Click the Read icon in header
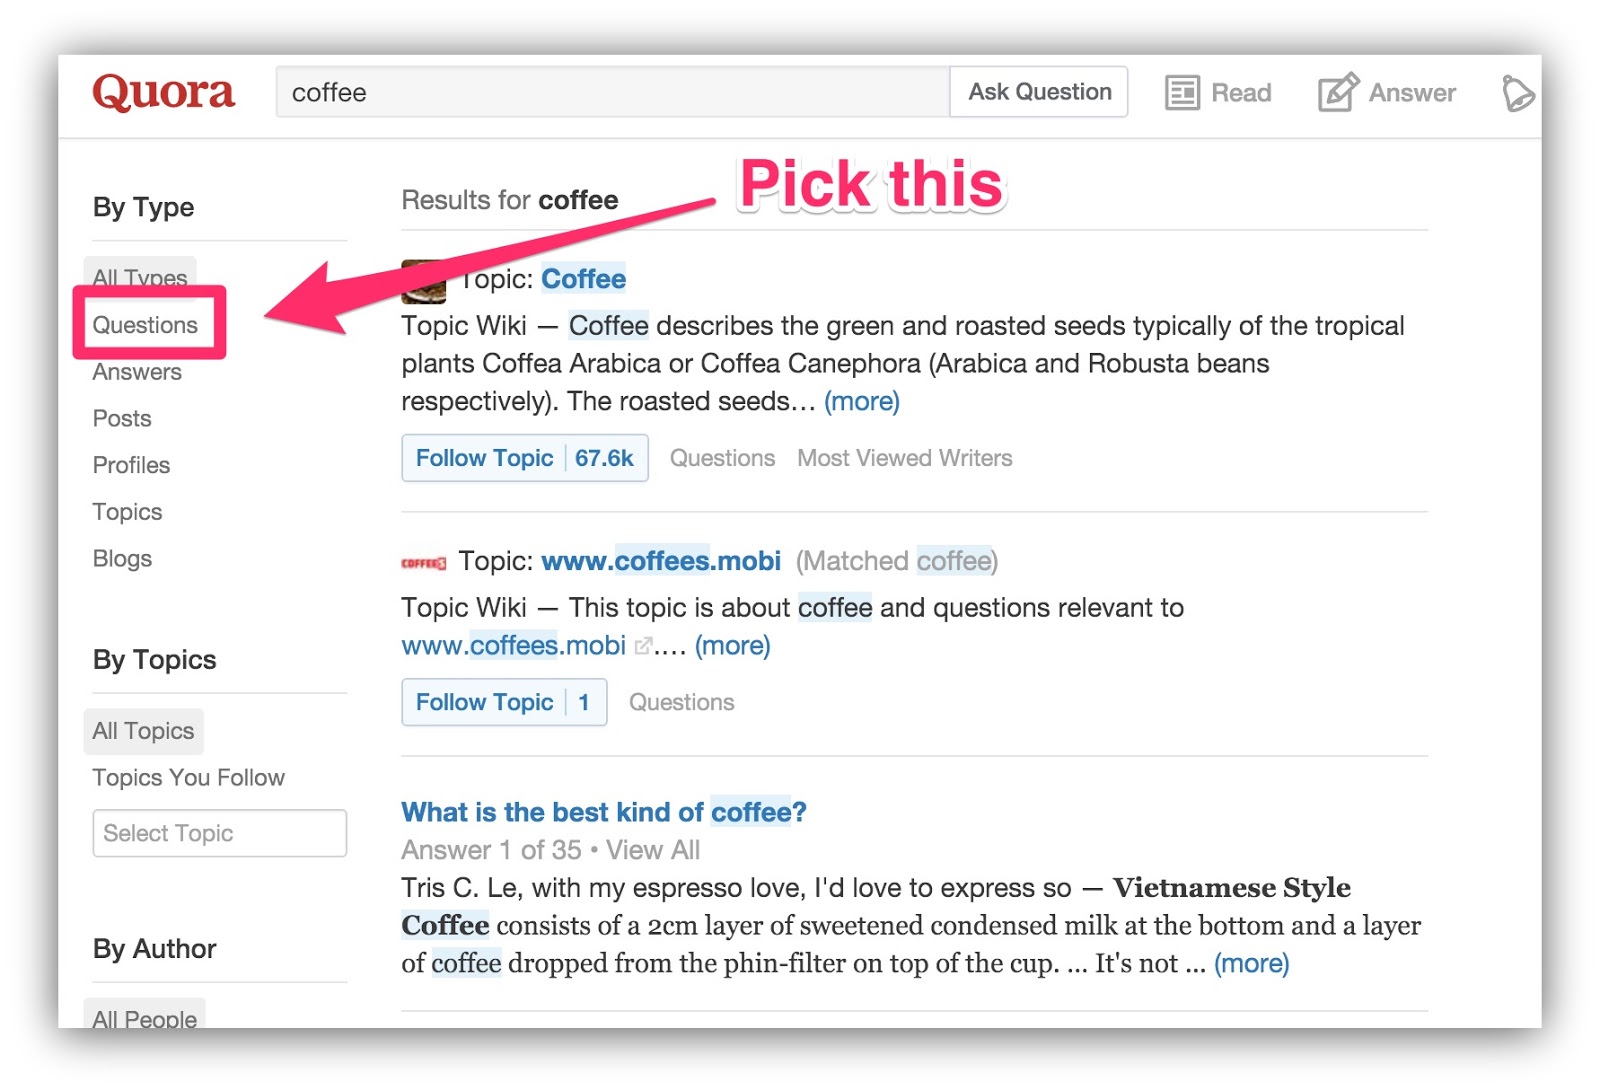The image size is (1600, 1090). (x=1182, y=93)
